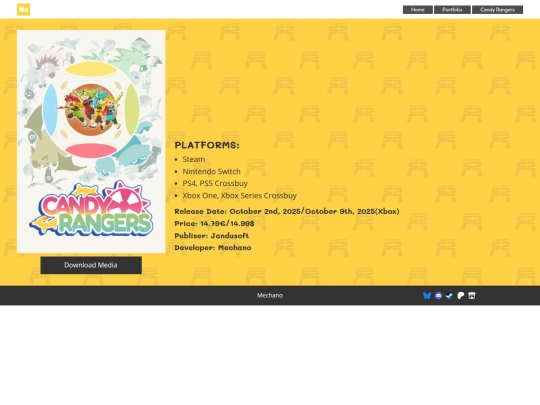Click the Price: 14.79€/14.99$ text
Image resolution: width=540 pixels, height=405 pixels.
coord(214,224)
